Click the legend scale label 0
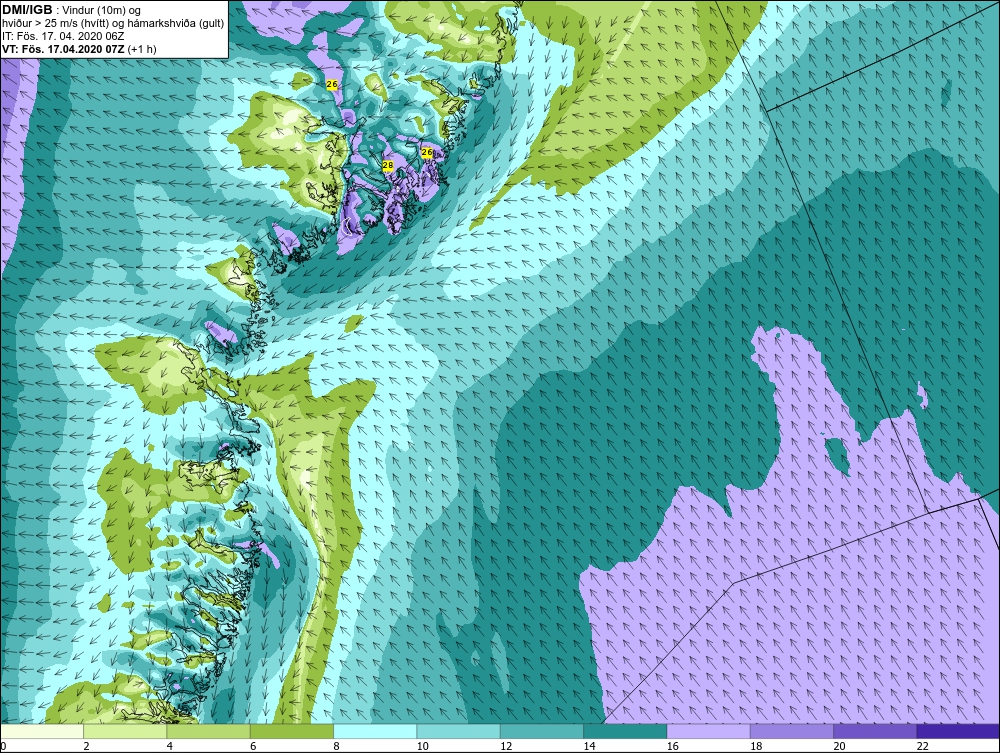The width and height of the screenshot is (1000, 753). coord(3,746)
